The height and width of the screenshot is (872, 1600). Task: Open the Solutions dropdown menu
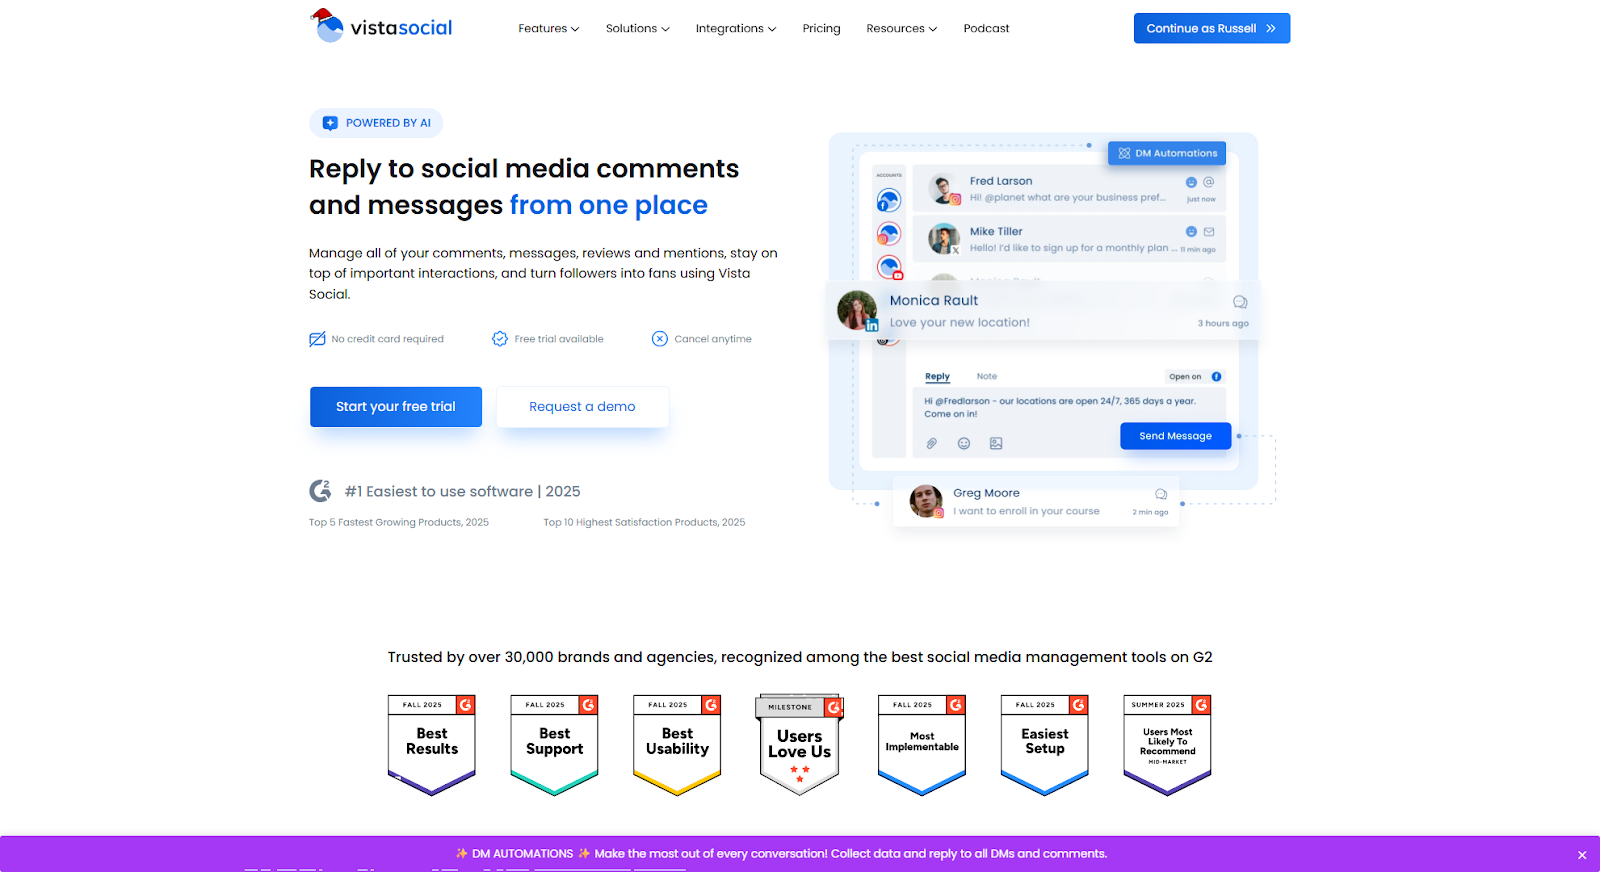[637, 28]
